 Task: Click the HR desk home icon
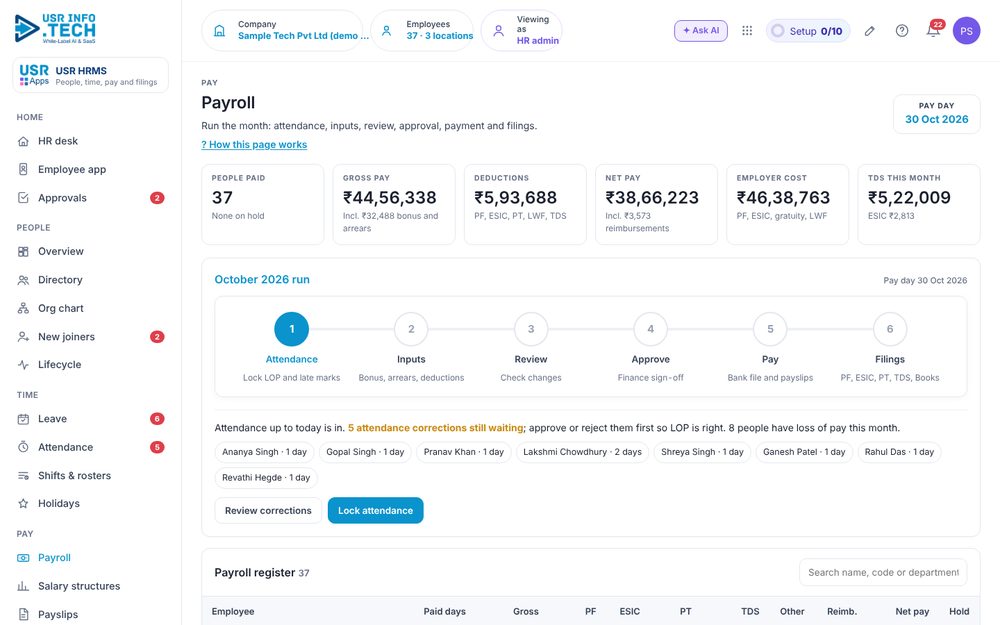[23, 141]
